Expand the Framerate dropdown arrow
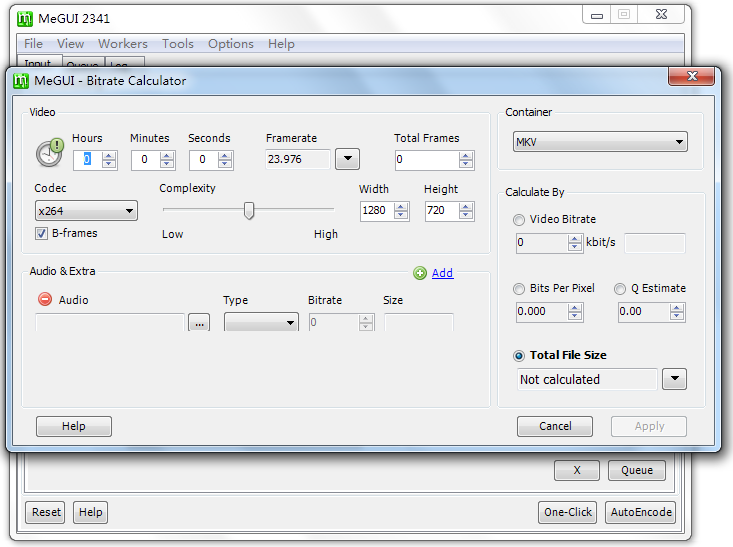This screenshot has width=733, height=547. pyautogui.click(x=347, y=159)
